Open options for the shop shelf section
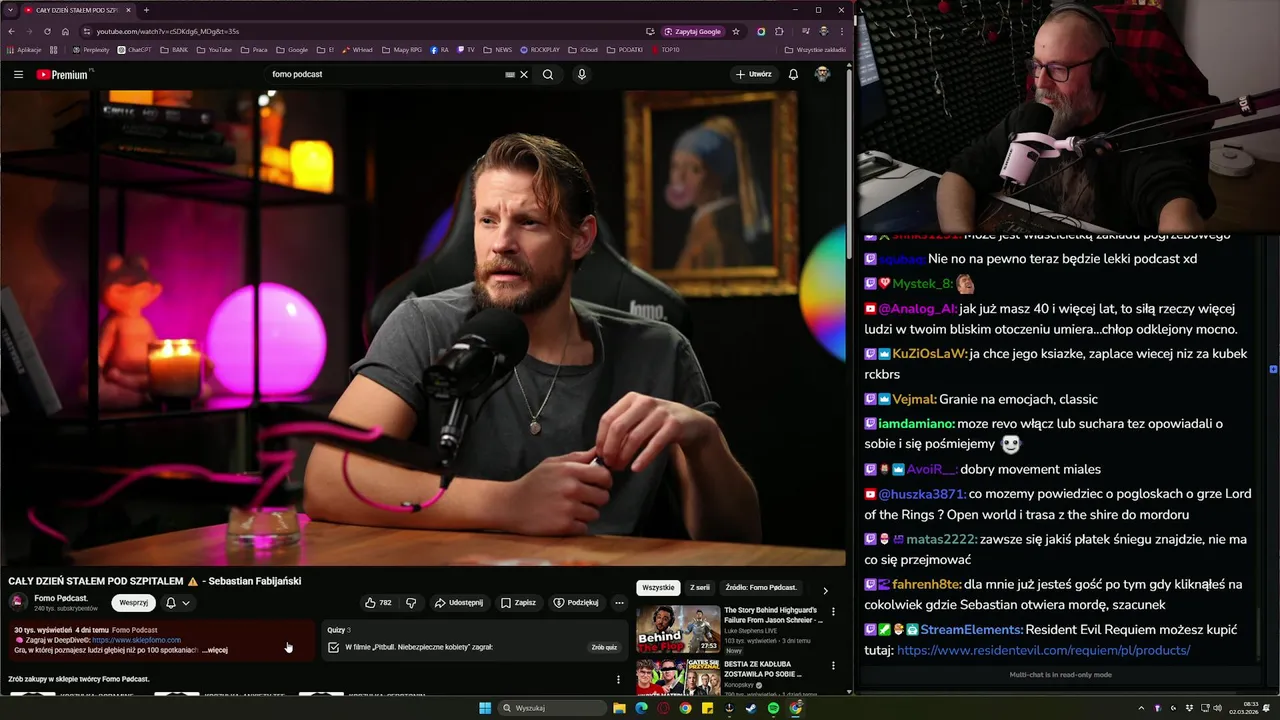The width and height of the screenshot is (1280, 720). point(618,680)
